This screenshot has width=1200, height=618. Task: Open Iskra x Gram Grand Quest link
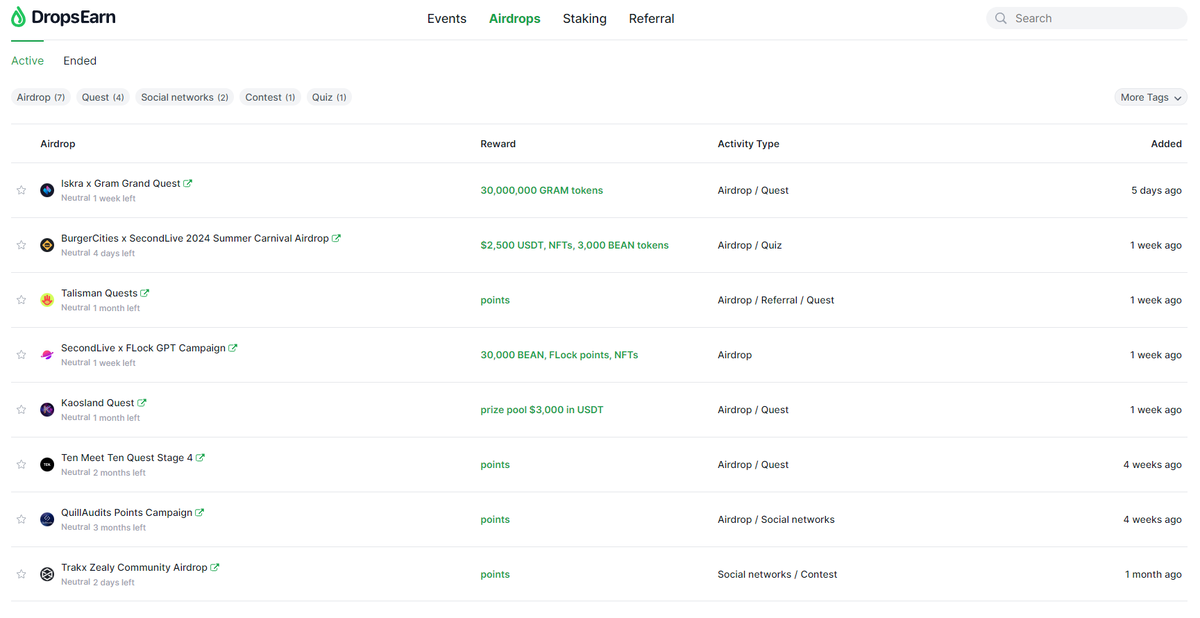pos(121,184)
